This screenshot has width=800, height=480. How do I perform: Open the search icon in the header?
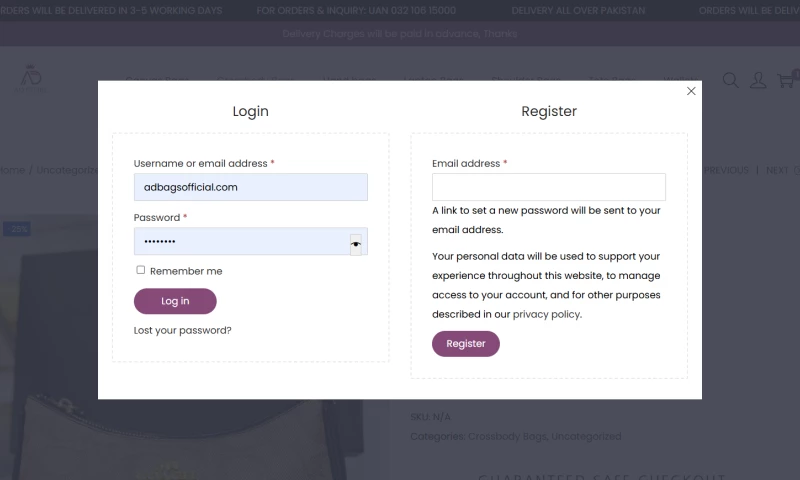(x=730, y=80)
